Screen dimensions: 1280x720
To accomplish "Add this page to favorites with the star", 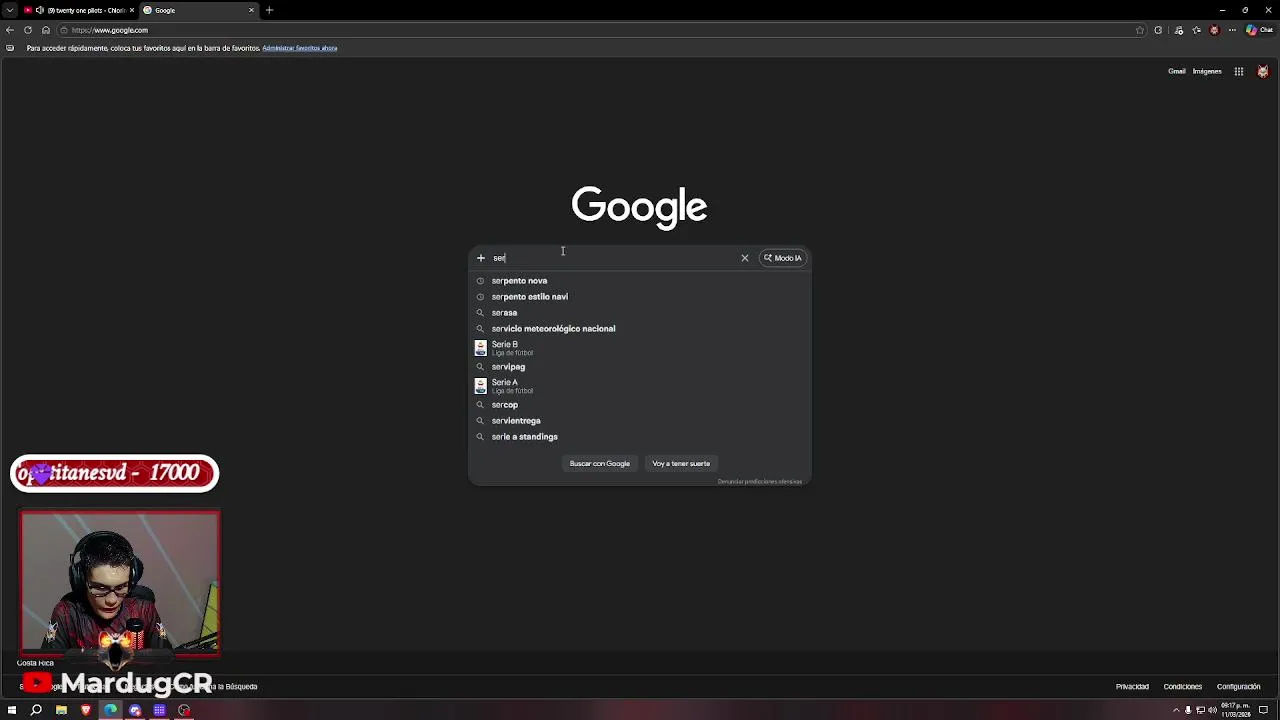I will [x=1140, y=30].
